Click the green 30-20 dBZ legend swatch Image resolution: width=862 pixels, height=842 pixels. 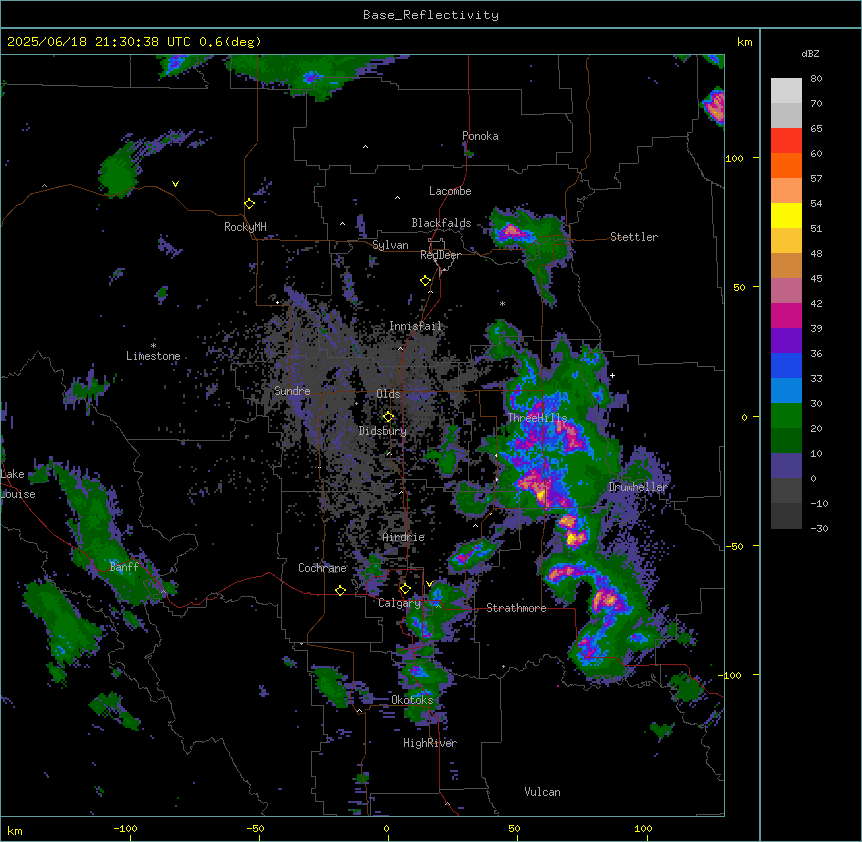click(786, 416)
